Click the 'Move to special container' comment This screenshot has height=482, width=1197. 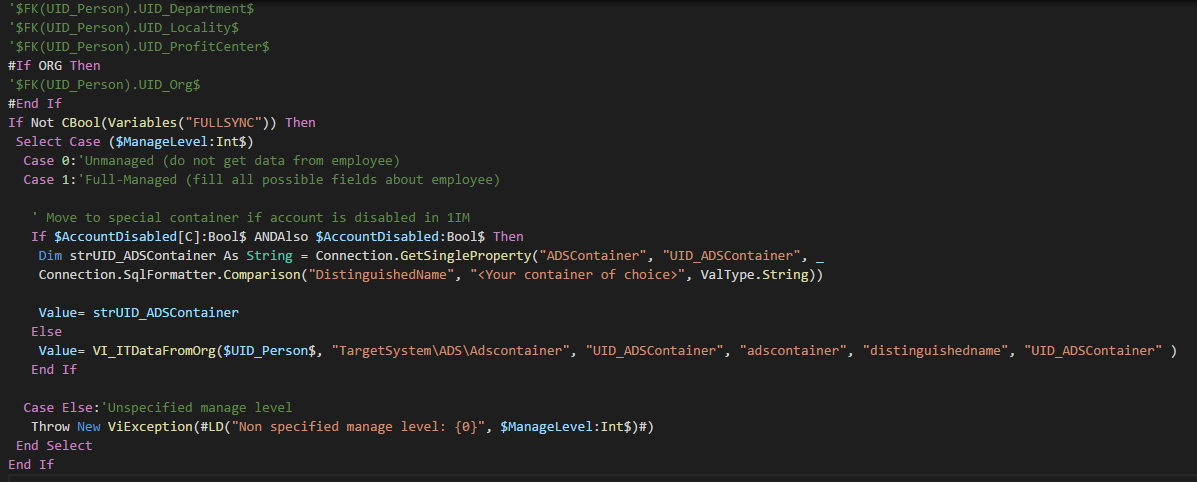coord(257,217)
